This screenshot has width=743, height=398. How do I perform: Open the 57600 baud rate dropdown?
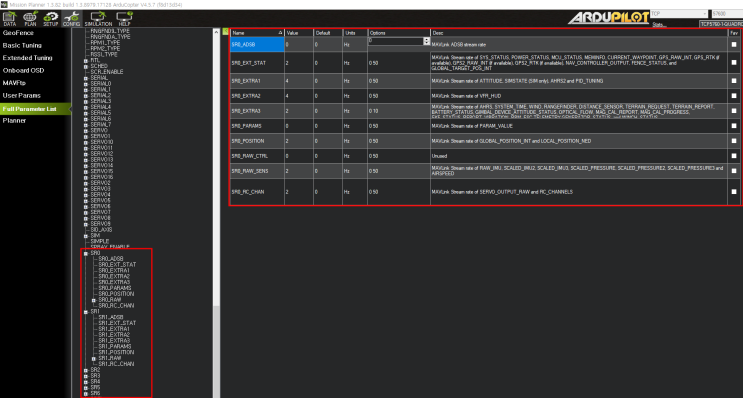tap(727, 14)
